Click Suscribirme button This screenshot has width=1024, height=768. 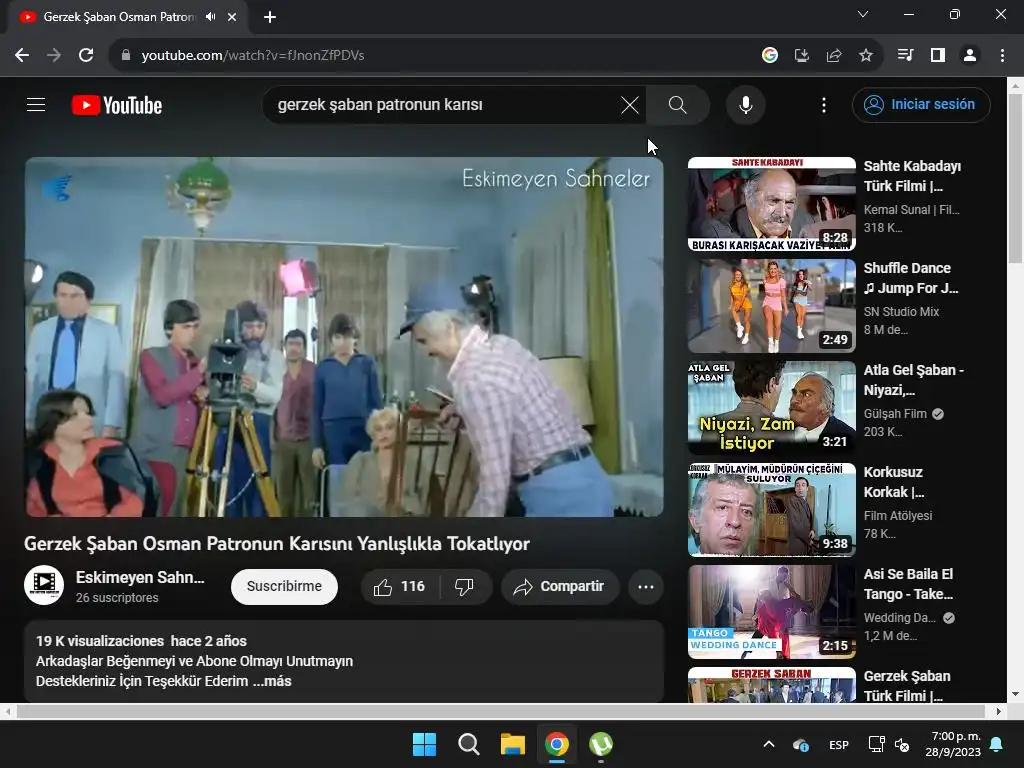[284, 586]
